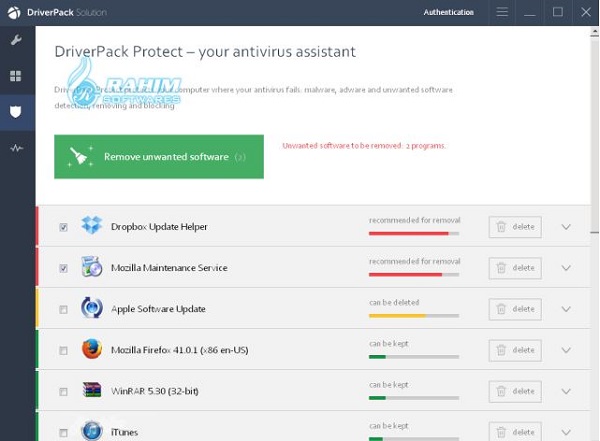Open the diagnostics pulse icon in sidebar

pos(16,148)
